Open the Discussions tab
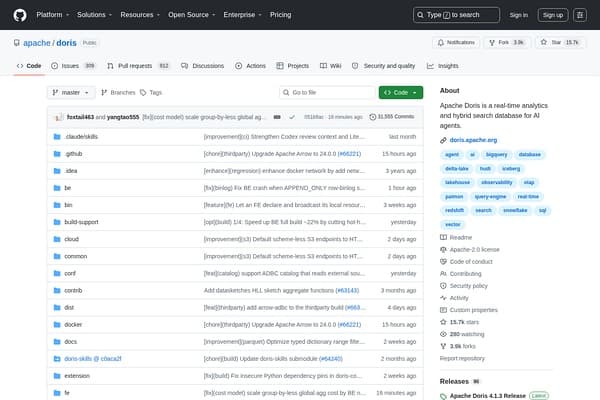 coord(202,66)
